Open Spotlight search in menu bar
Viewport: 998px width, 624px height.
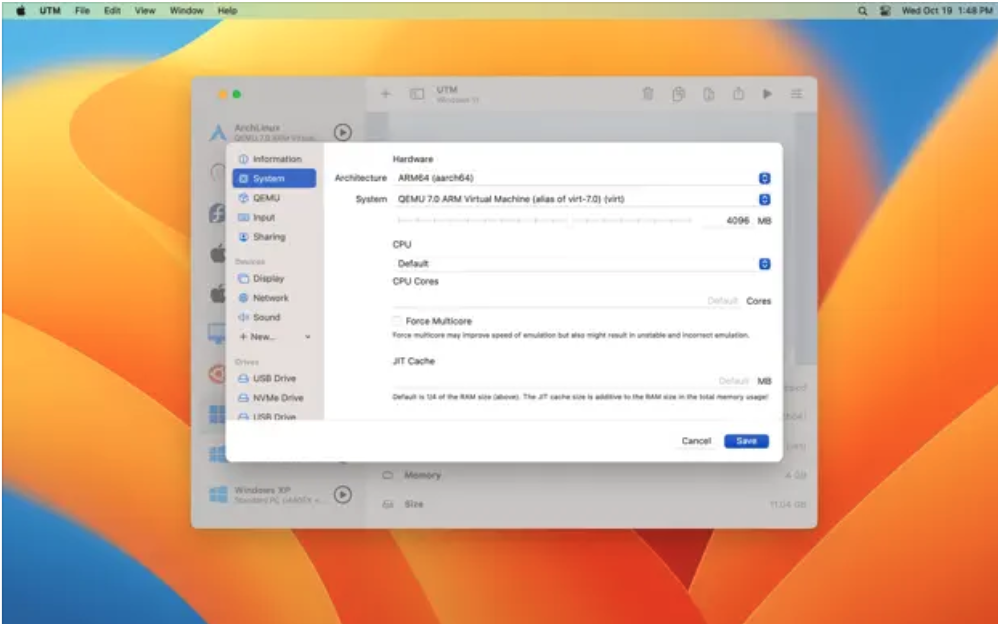tap(862, 10)
